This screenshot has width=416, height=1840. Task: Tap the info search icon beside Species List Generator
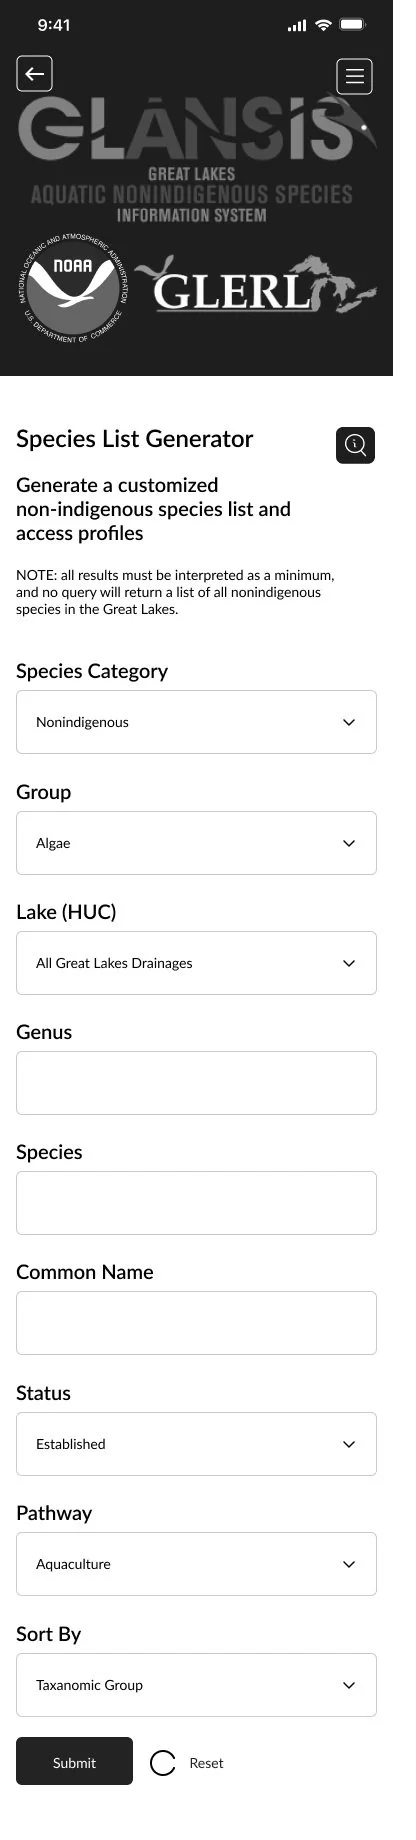pyautogui.click(x=376, y=471)
